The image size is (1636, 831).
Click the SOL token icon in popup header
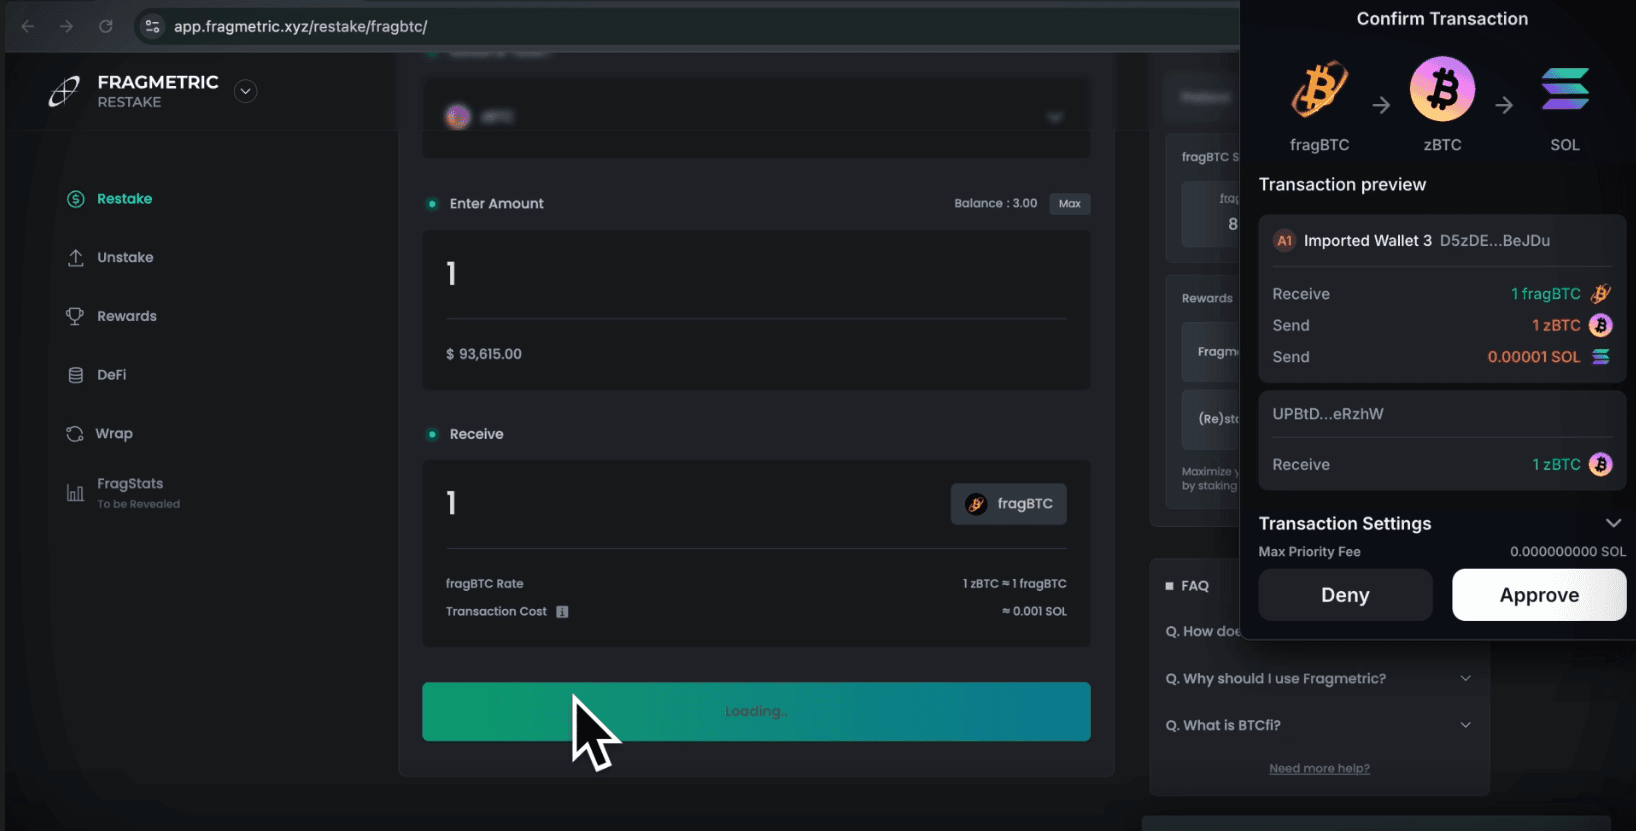(x=1565, y=89)
